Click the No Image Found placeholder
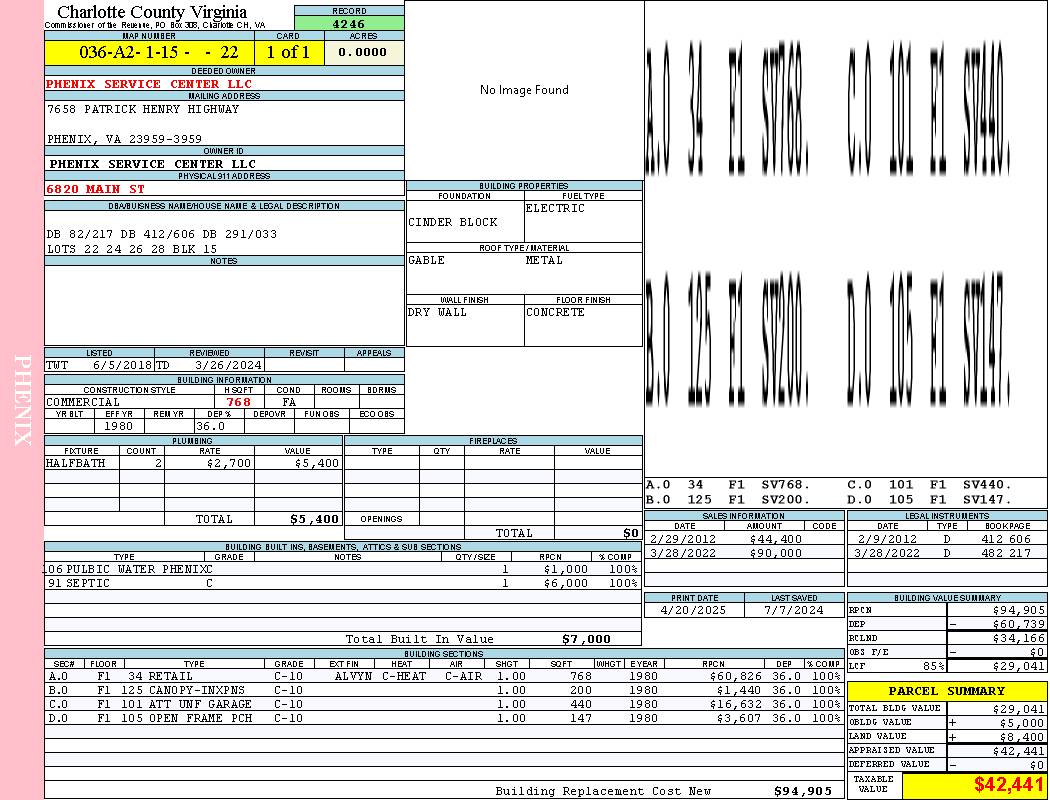The image size is (1050, 800). (x=524, y=90)
